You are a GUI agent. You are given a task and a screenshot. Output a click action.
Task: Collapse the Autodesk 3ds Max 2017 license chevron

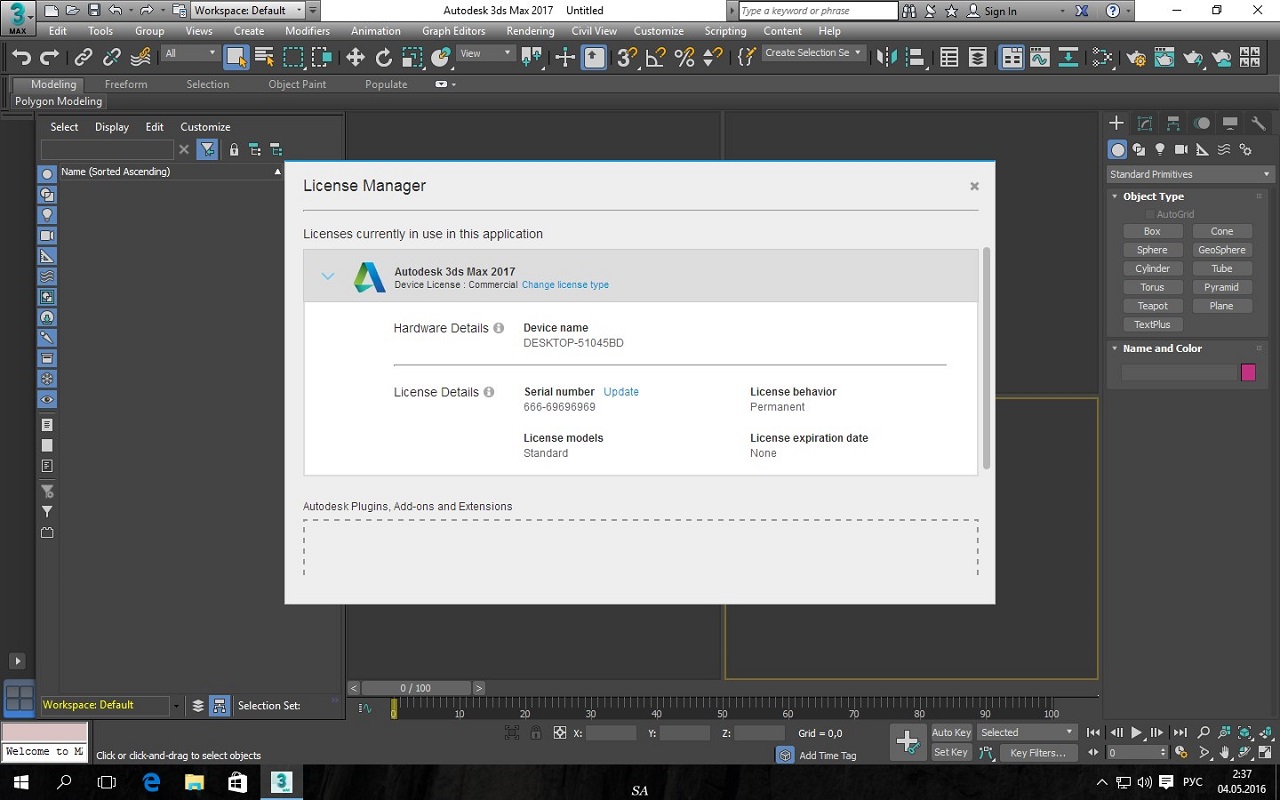(328, 276)
